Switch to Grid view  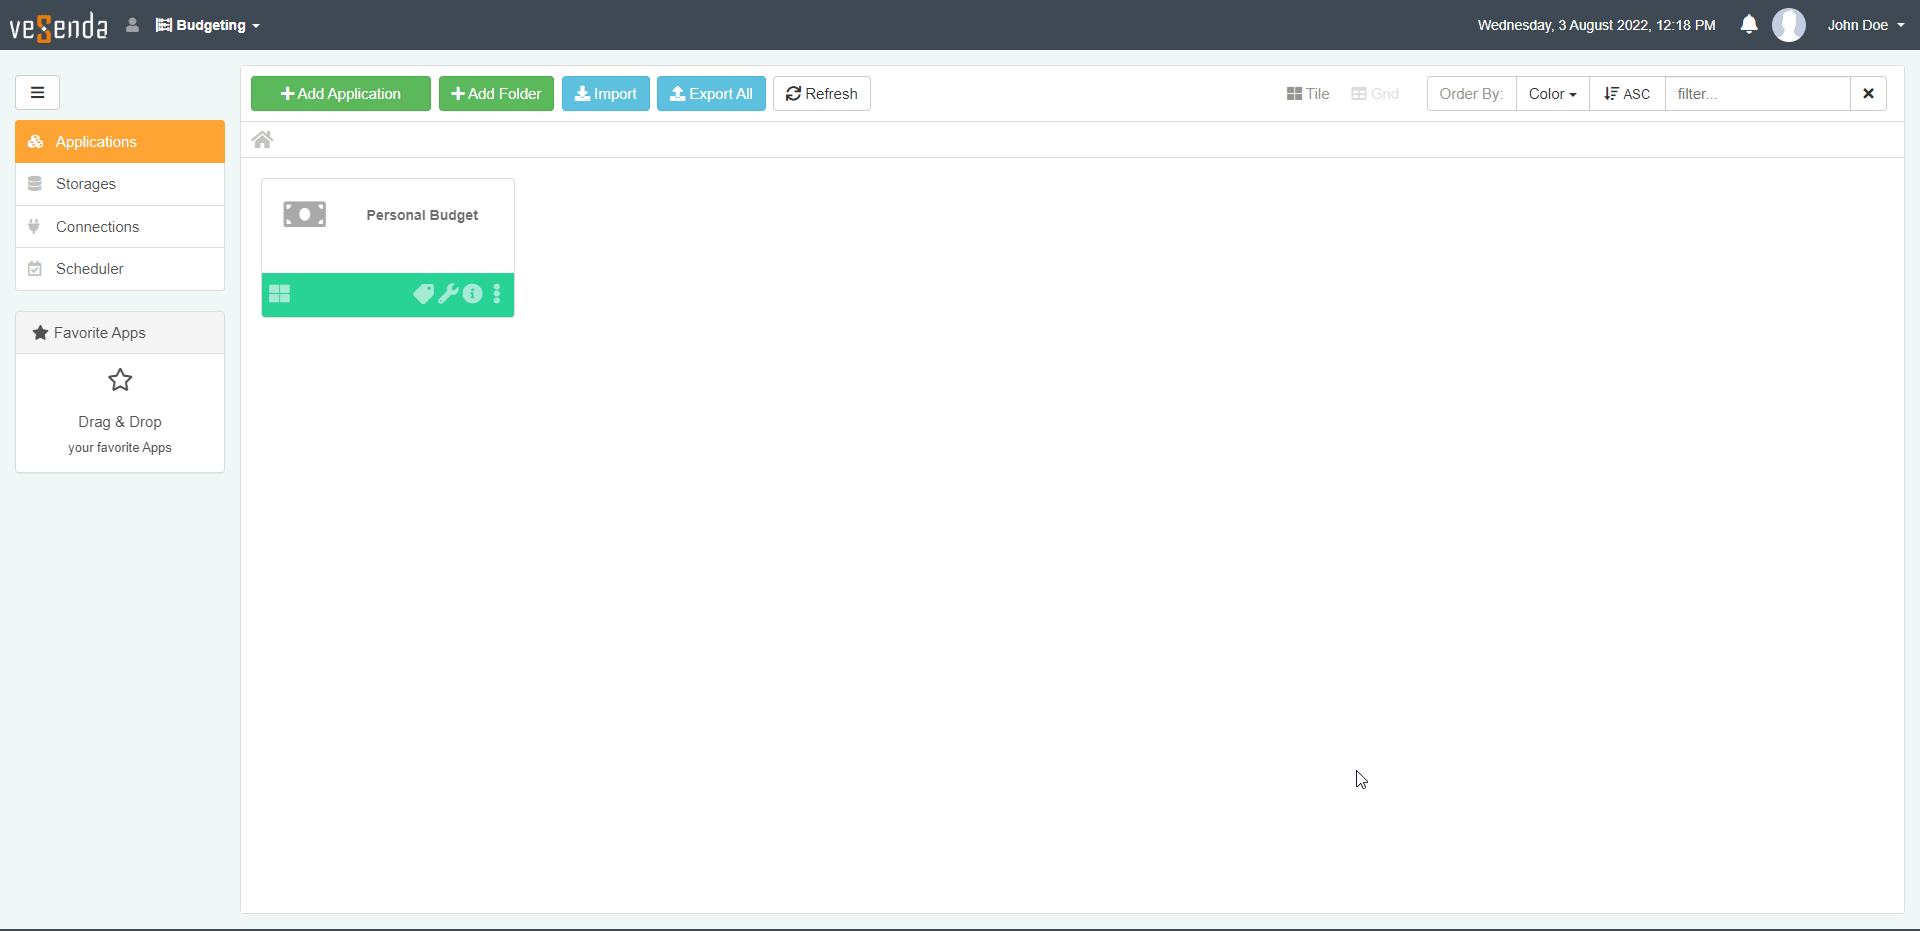[x=1375, y=94]
